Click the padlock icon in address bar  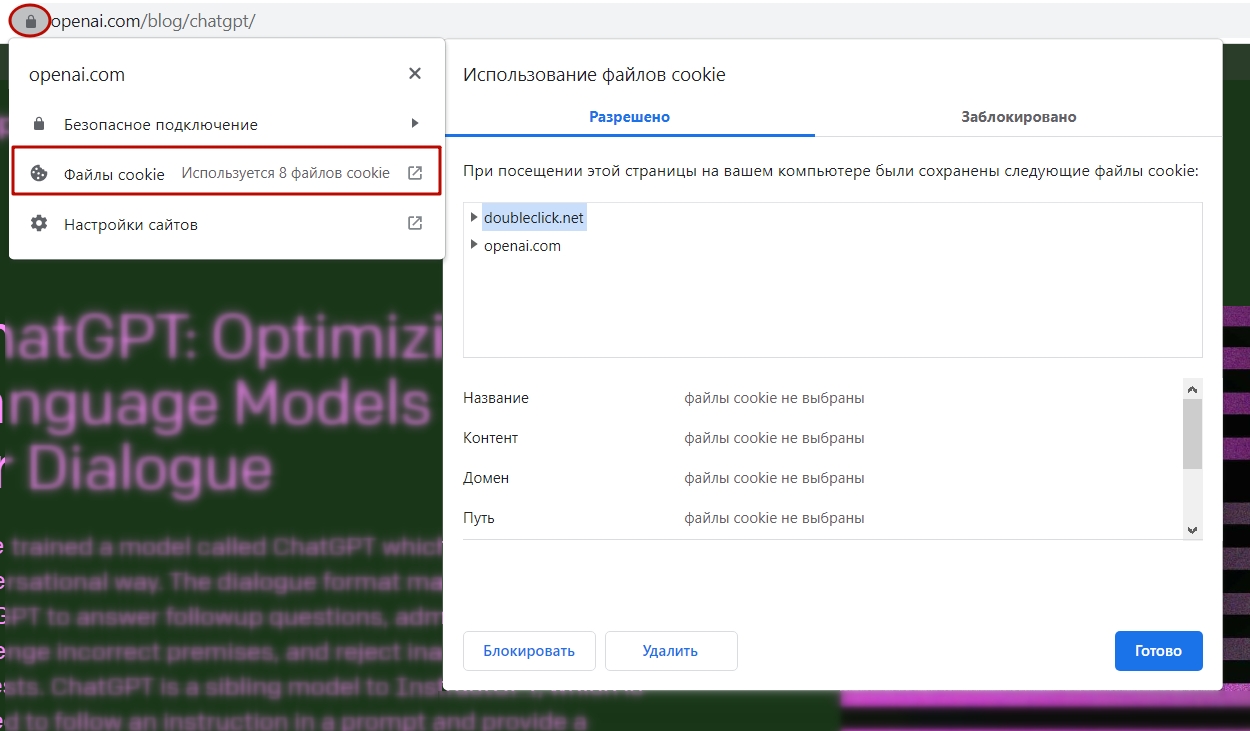click(30, 21)
